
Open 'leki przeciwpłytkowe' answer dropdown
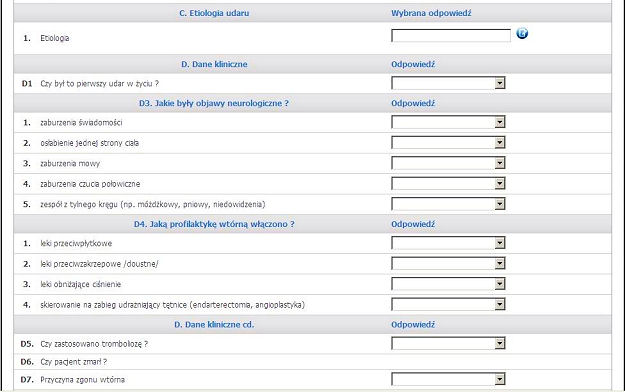point(448,243)
